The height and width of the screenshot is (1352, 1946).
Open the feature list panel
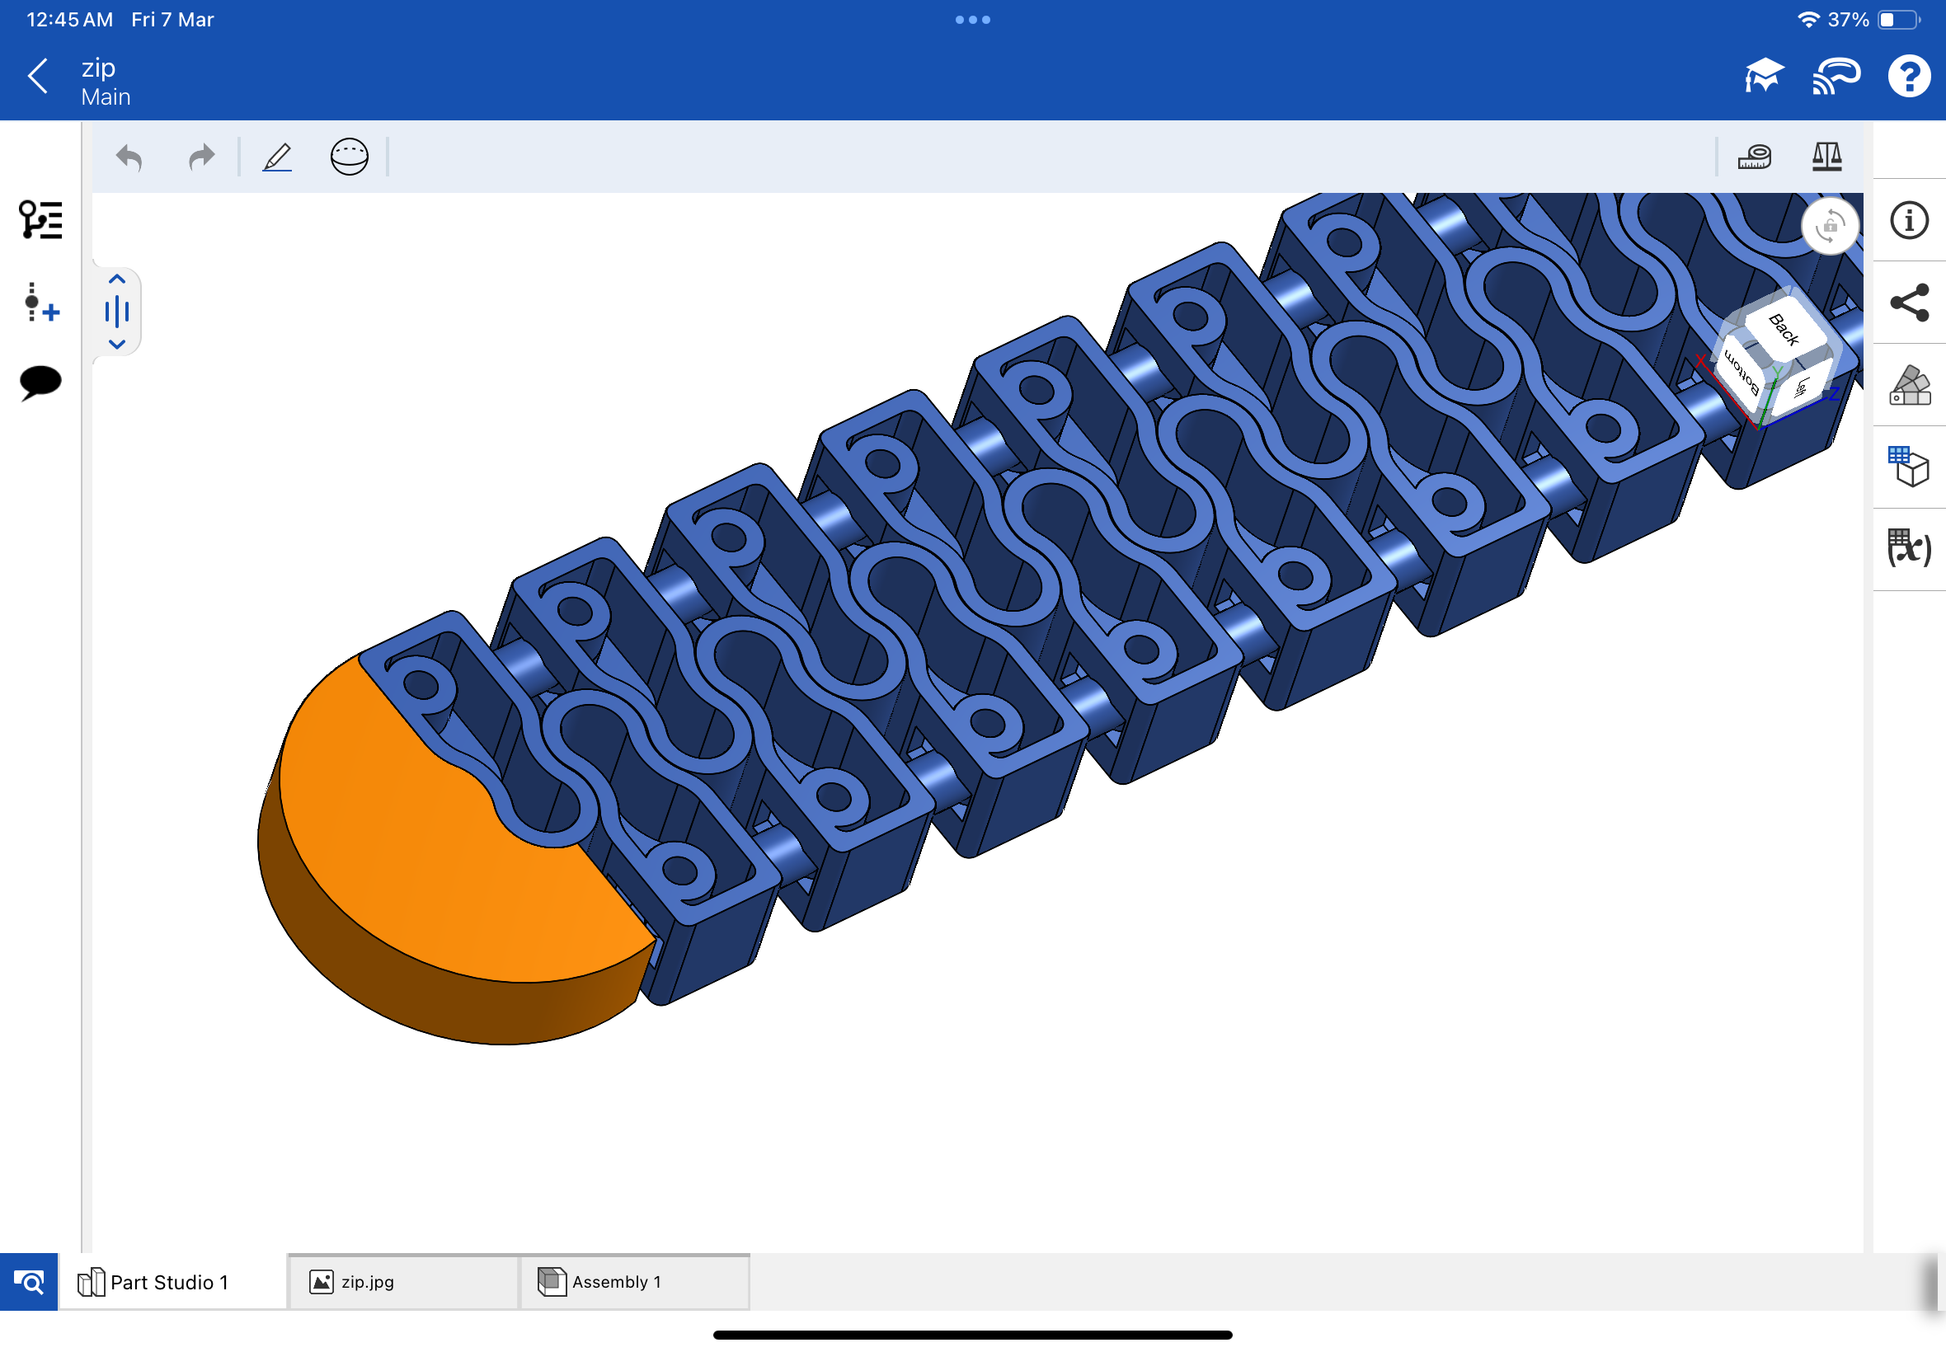point(40,219)
